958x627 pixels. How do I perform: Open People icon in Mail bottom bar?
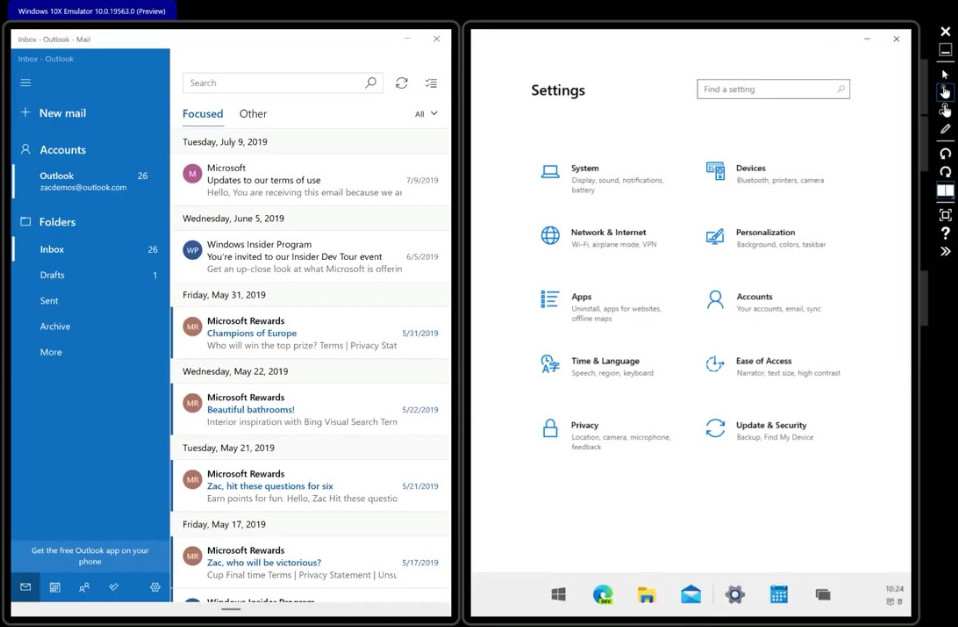[84, 587]
